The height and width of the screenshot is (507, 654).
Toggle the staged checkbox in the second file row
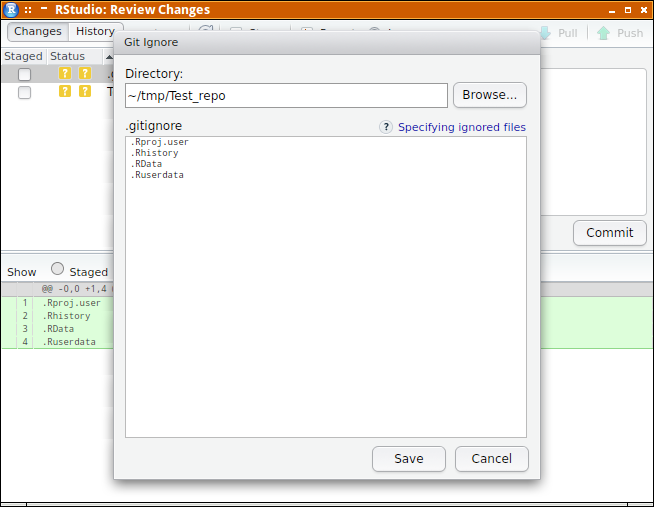[x=24, y=92]
